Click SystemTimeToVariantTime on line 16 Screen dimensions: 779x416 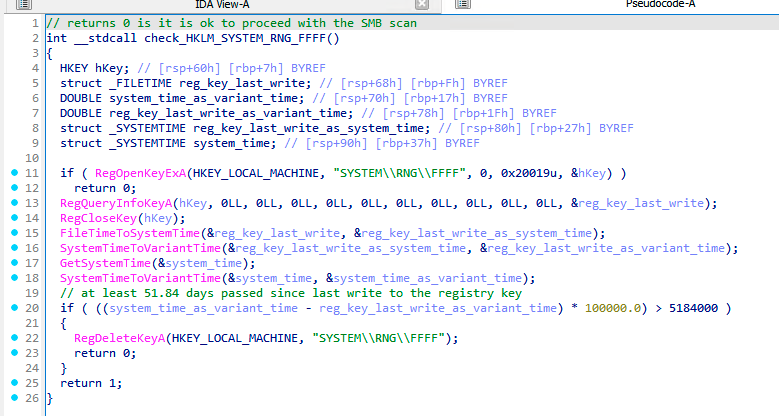click(140, 248)
